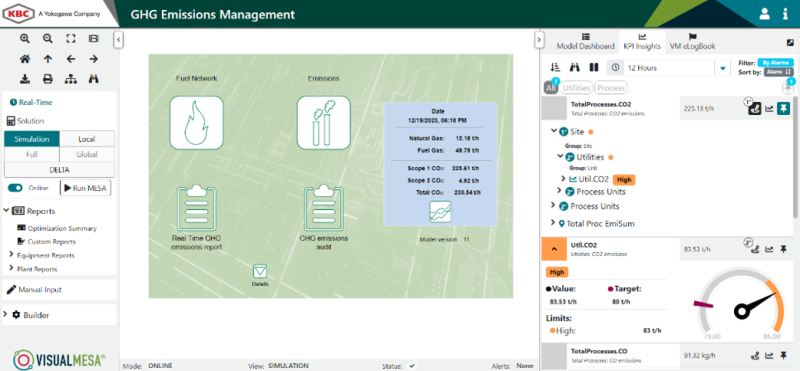Select the DELTA solution mode
The width and height of the screenshot is (800, 371).
pos(59,169)
